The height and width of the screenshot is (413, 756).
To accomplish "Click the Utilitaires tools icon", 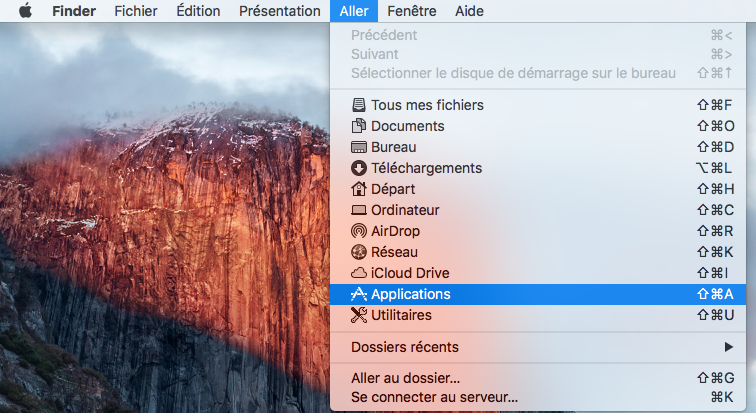I will pos(360,315).
